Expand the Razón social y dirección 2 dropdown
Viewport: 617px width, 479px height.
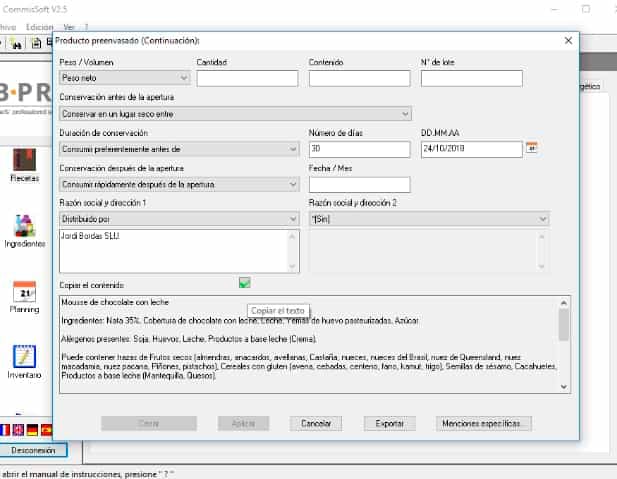542,219
